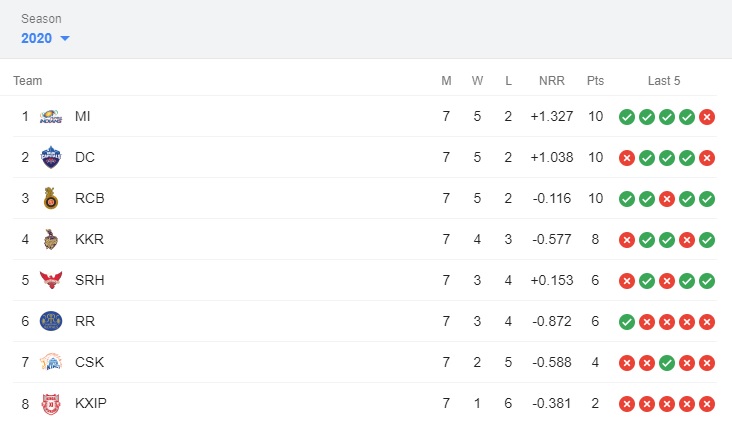Click the Rajasthan Royals team logo
This screenshot has height=427, width=732.
point(51,321)
